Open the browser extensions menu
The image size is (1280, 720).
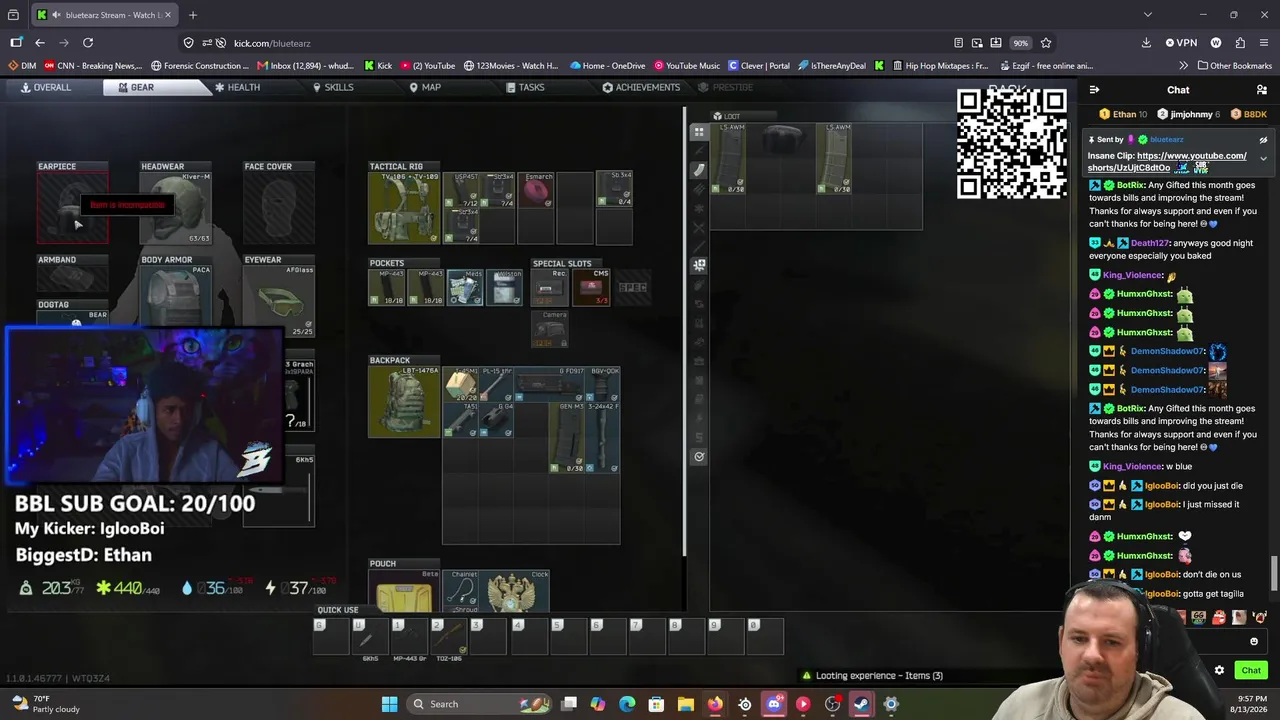[x=1240, y=43]
